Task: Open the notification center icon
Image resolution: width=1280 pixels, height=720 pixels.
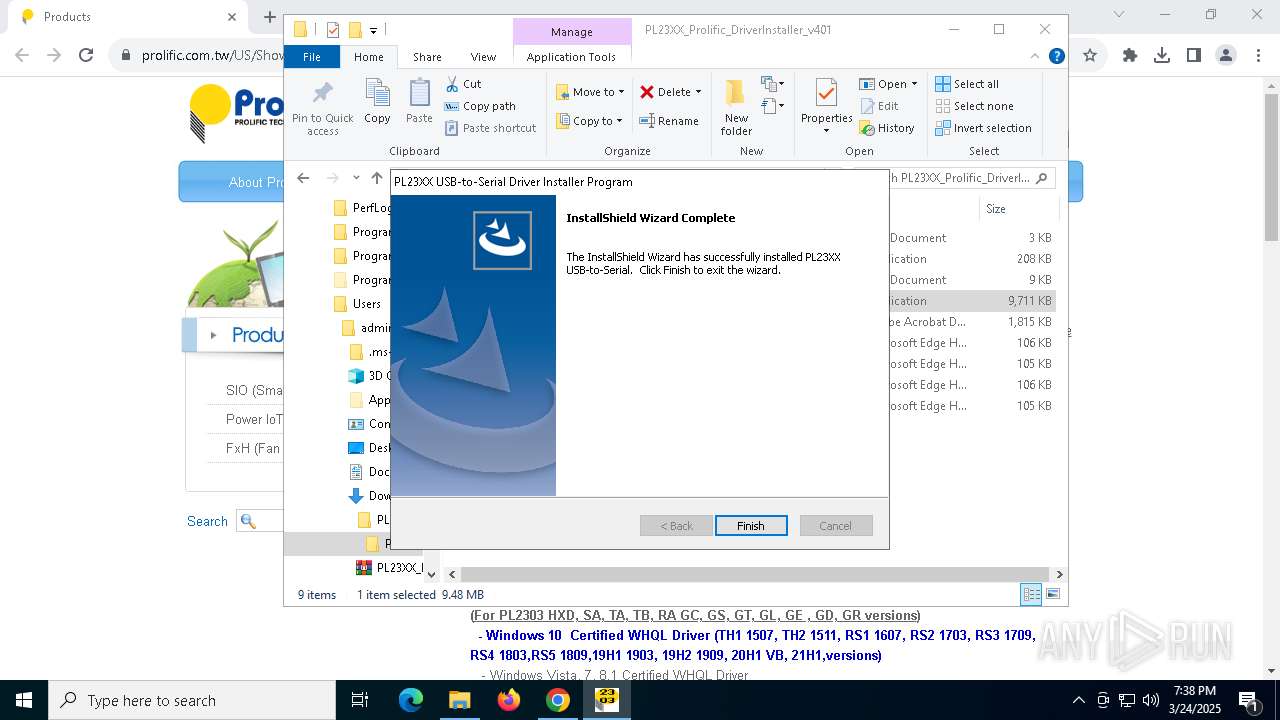Action: [x=1248, y=700]
